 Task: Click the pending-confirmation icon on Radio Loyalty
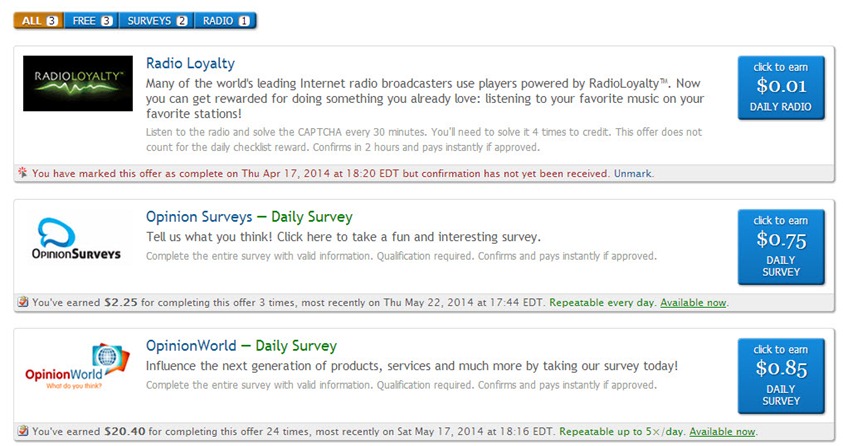[x=23, y=172]
